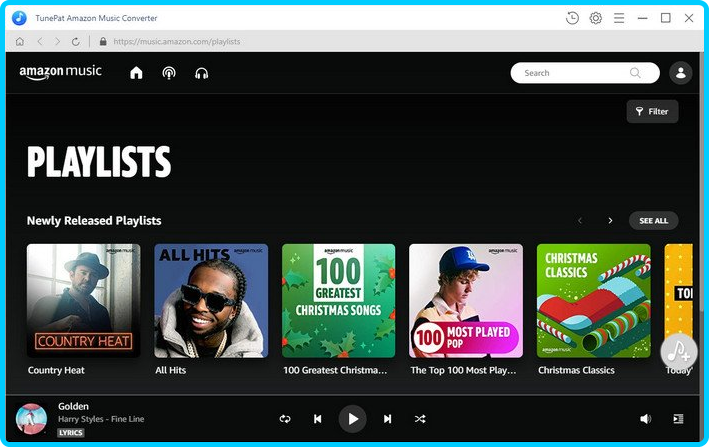The height and width of the screenshot is (447, 709).
Task: Click the Newly Released Playlists heading
Action: point(94,221)
